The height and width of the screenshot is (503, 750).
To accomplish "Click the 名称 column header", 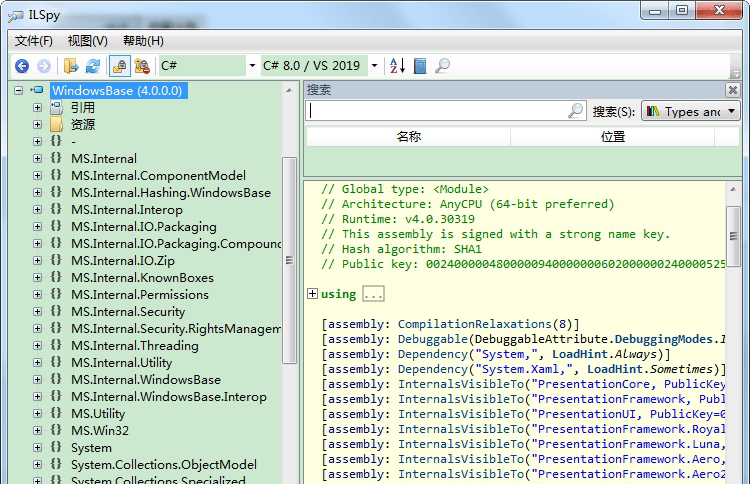I will coord(409,137).
